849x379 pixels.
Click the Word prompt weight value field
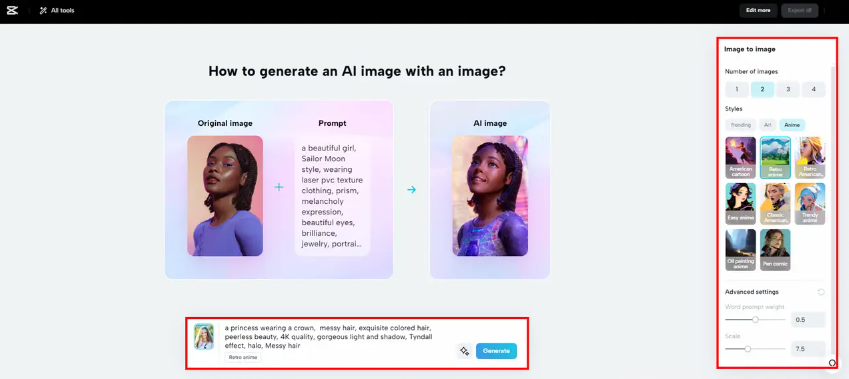click(808, 319)
